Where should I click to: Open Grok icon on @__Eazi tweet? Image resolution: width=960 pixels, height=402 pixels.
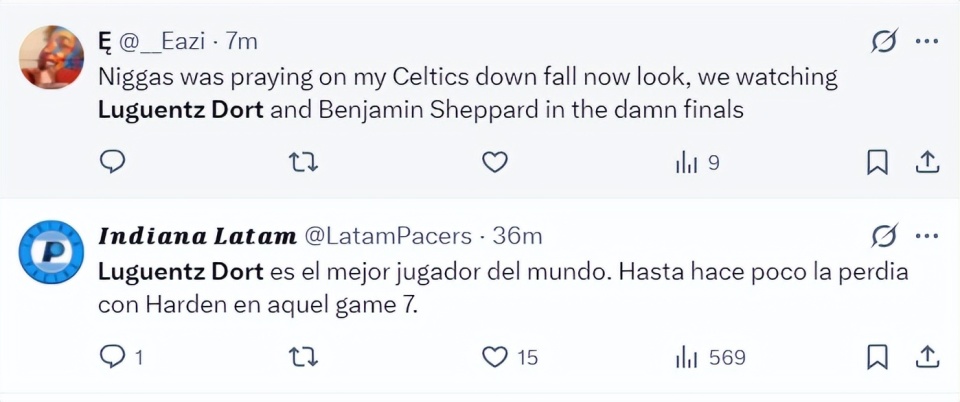click(x=884, y=41)
